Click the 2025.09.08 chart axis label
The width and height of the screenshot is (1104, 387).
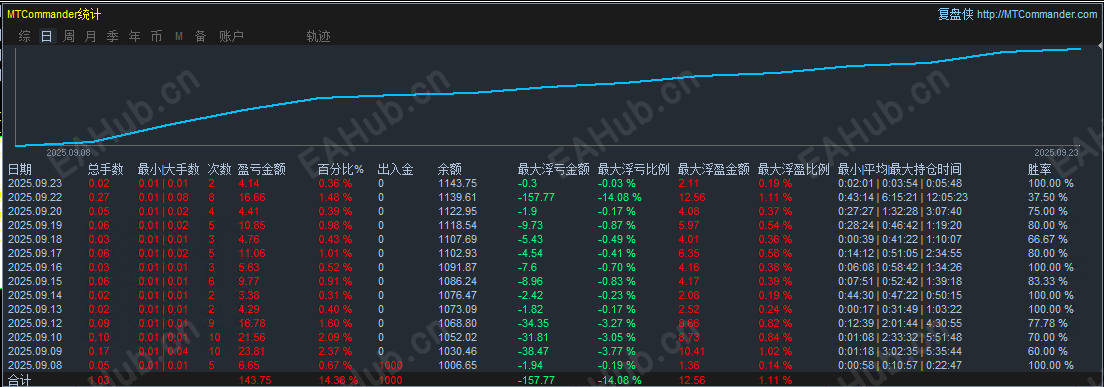[x=68, y=152]
